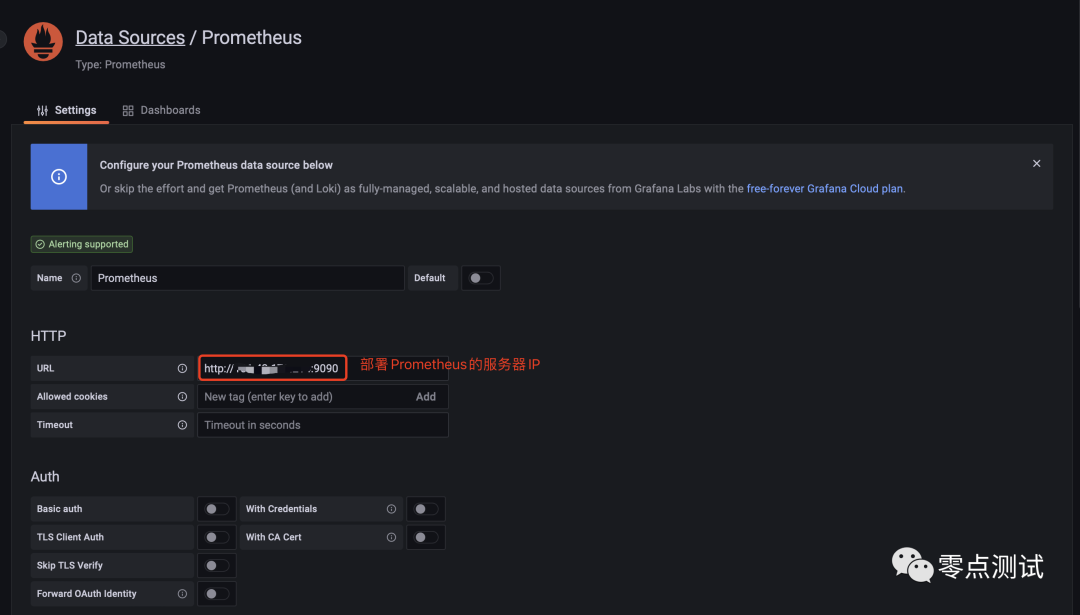Click the With Credentials info icon
This screenshot has height=615, width=1080.
click(x=391, y=509)
